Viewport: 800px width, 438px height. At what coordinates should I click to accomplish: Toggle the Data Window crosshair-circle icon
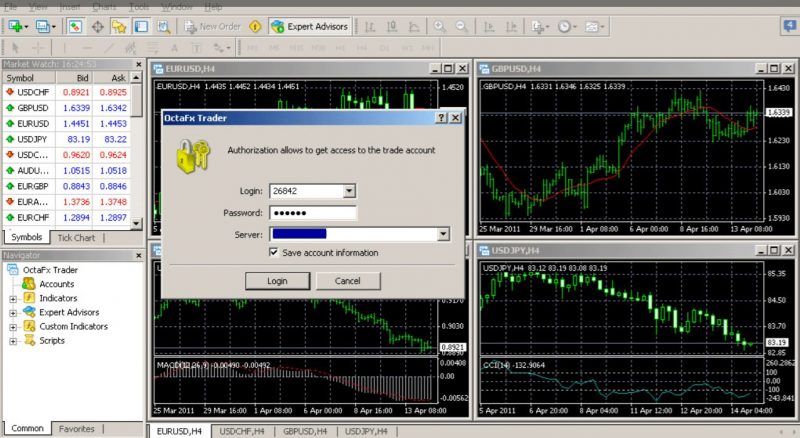click(x=97, y=27)
